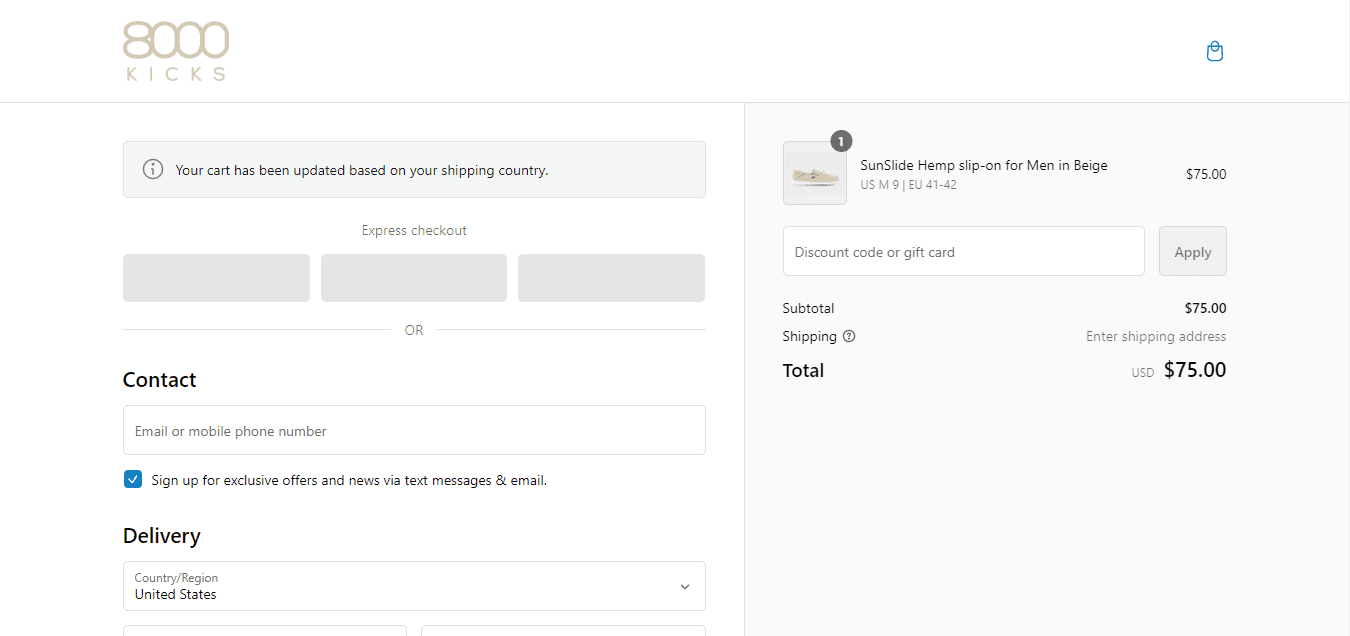Click the 'USD' currency label
Image resolution: width=1350 pixels, height=636 pixels.
[x=1143, y=372]
